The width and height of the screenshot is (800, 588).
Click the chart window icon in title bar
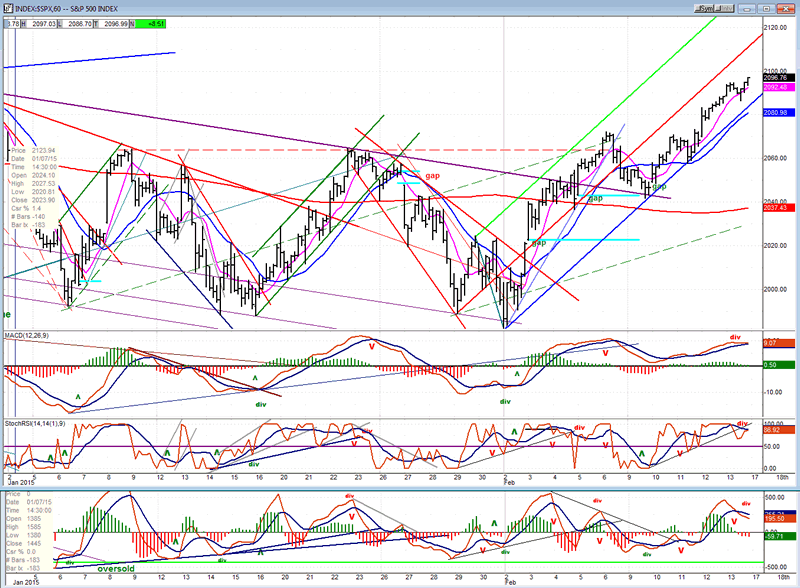pyautogui.click(x=6, y=5)
